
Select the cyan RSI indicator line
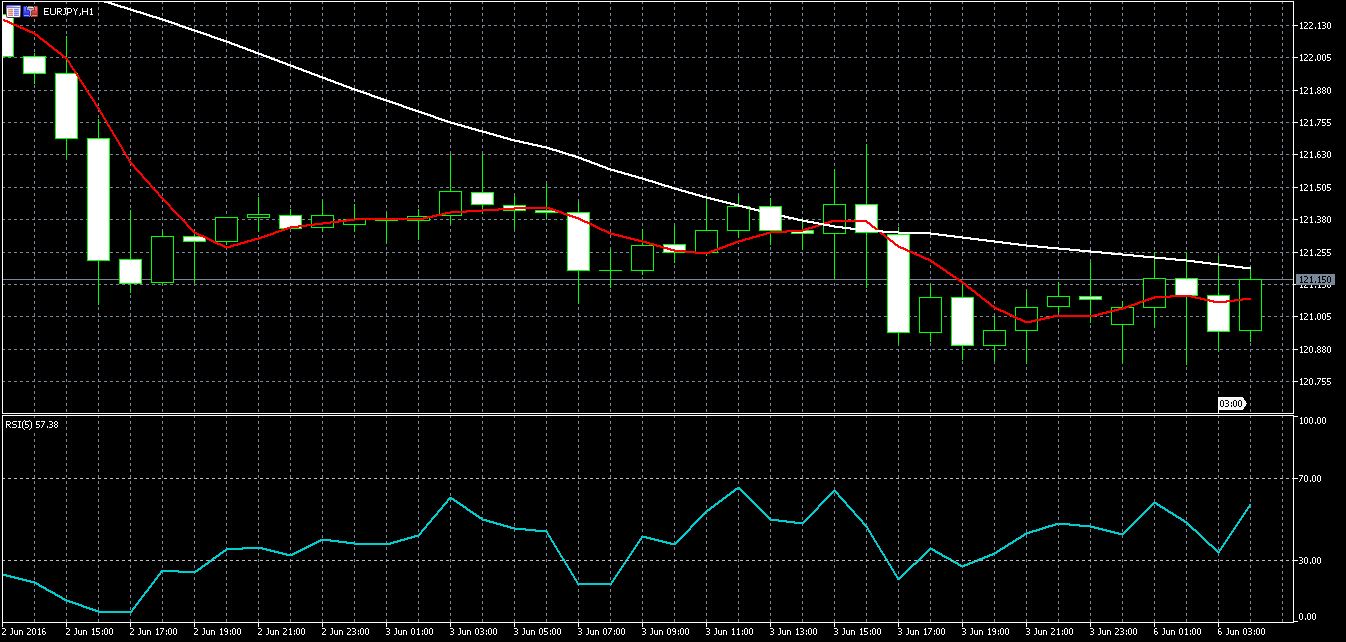(x=450, y=498)
